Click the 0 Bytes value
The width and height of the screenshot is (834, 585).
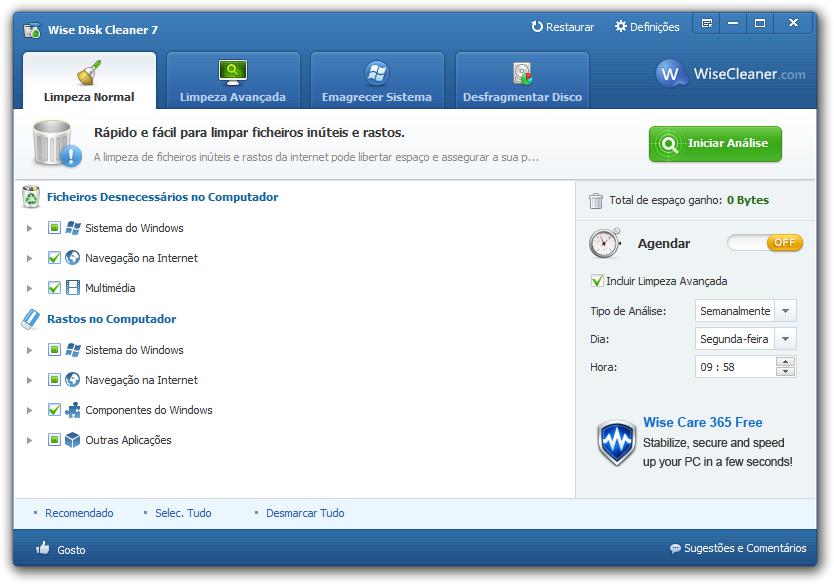(748, 200)
